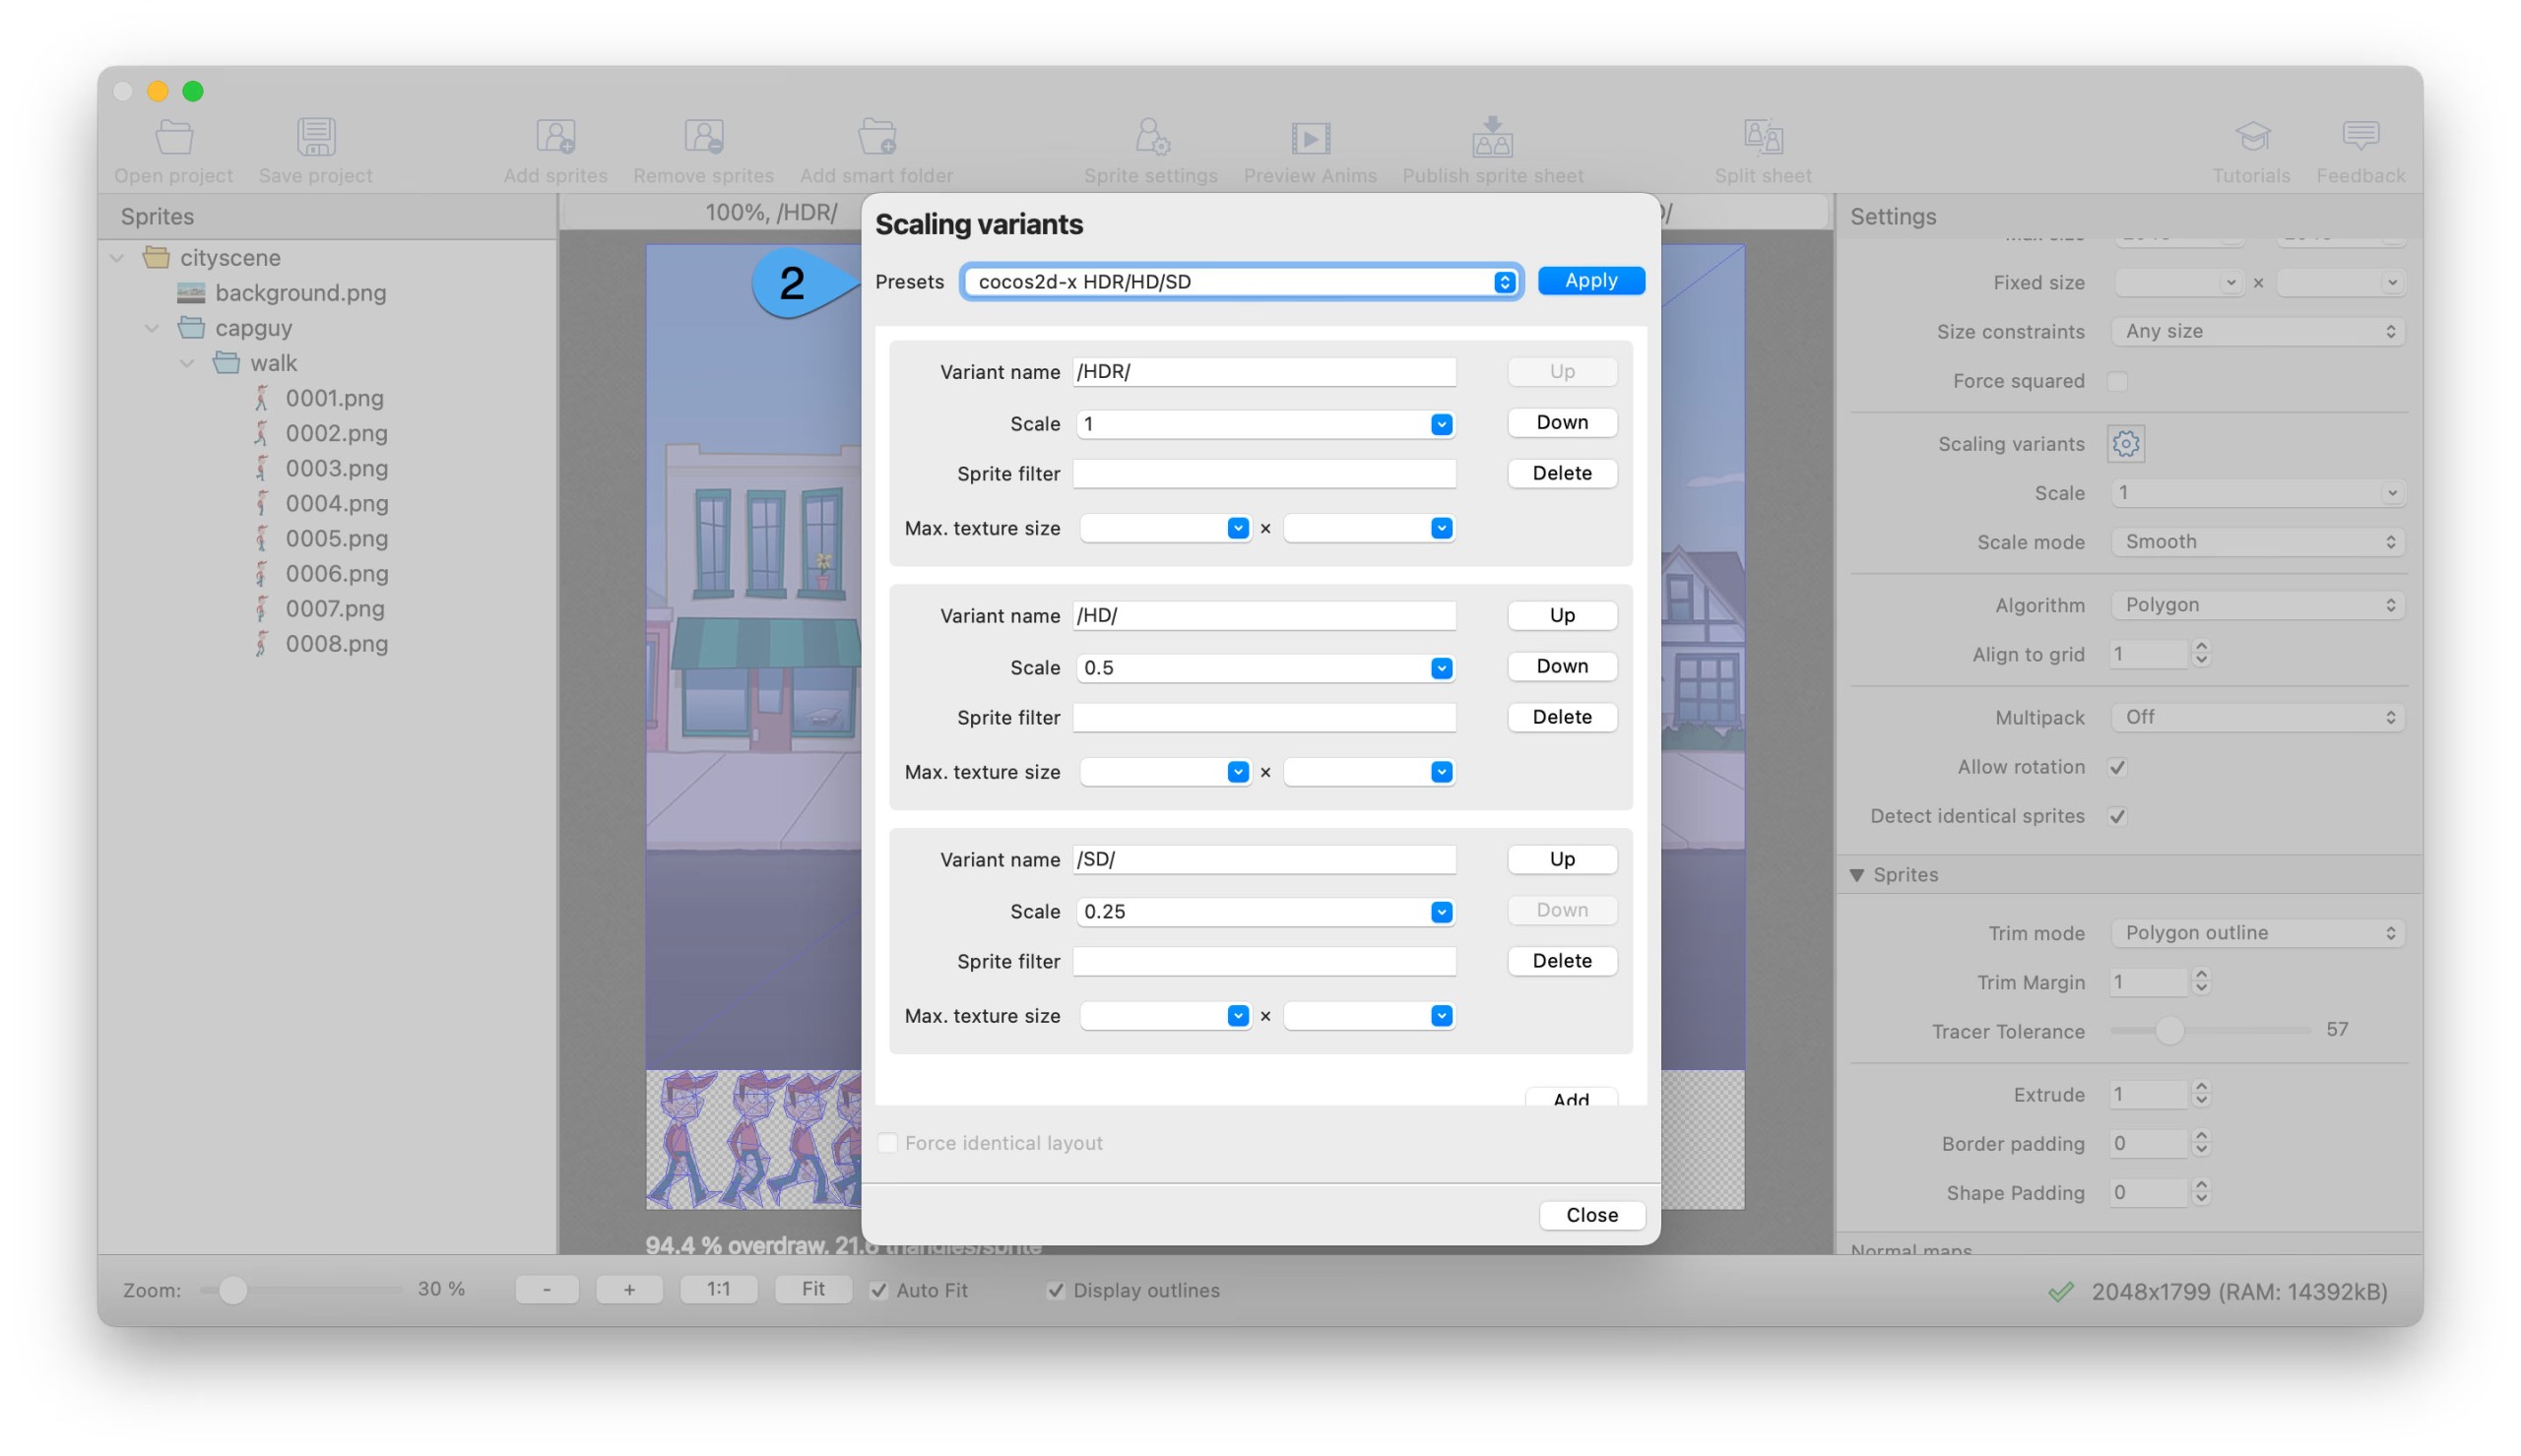Click the Apply preset button
The width and height of the screenshot is (2521, 1456).
[1590, 281]
